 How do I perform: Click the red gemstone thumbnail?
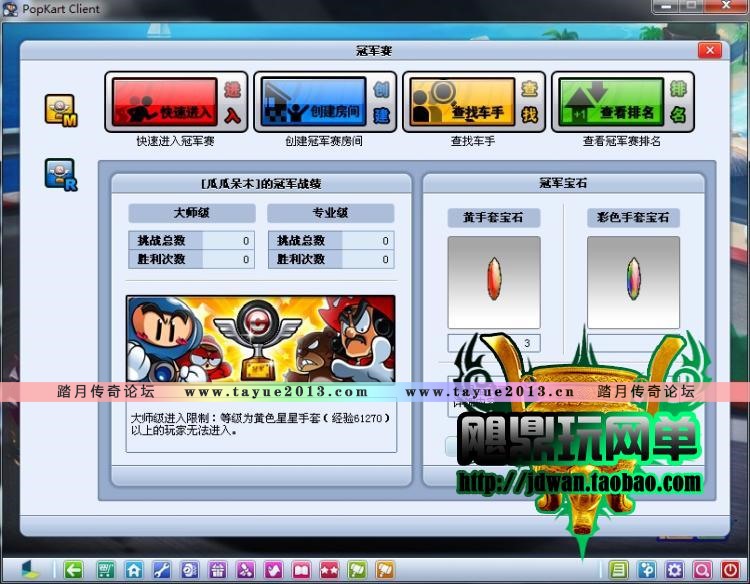point(494,282)
